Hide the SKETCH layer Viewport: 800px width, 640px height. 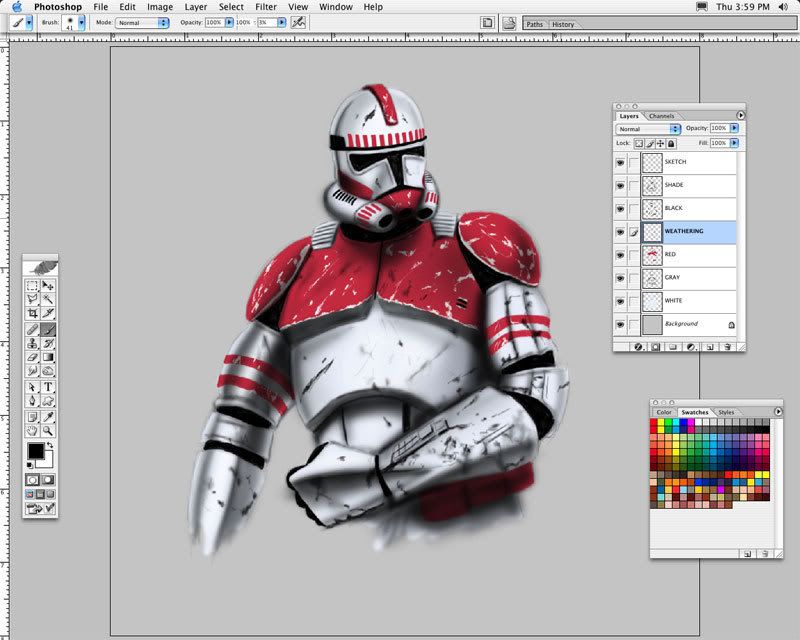point(620,162)
